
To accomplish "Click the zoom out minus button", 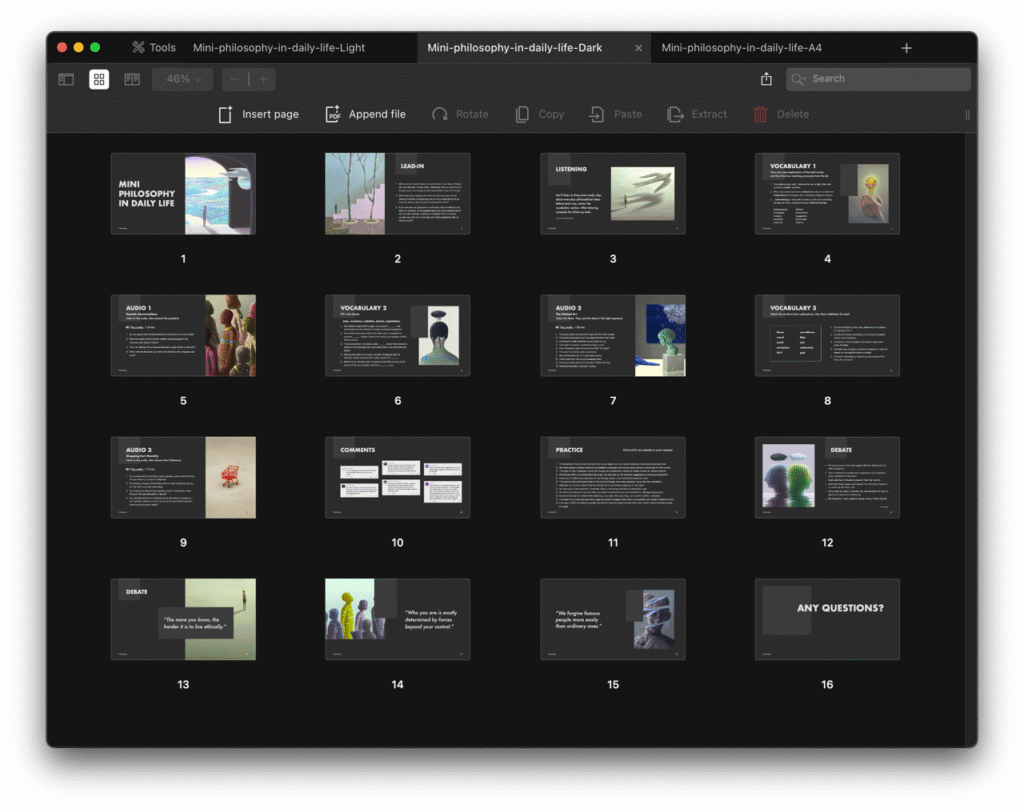I will click(235, 79).
